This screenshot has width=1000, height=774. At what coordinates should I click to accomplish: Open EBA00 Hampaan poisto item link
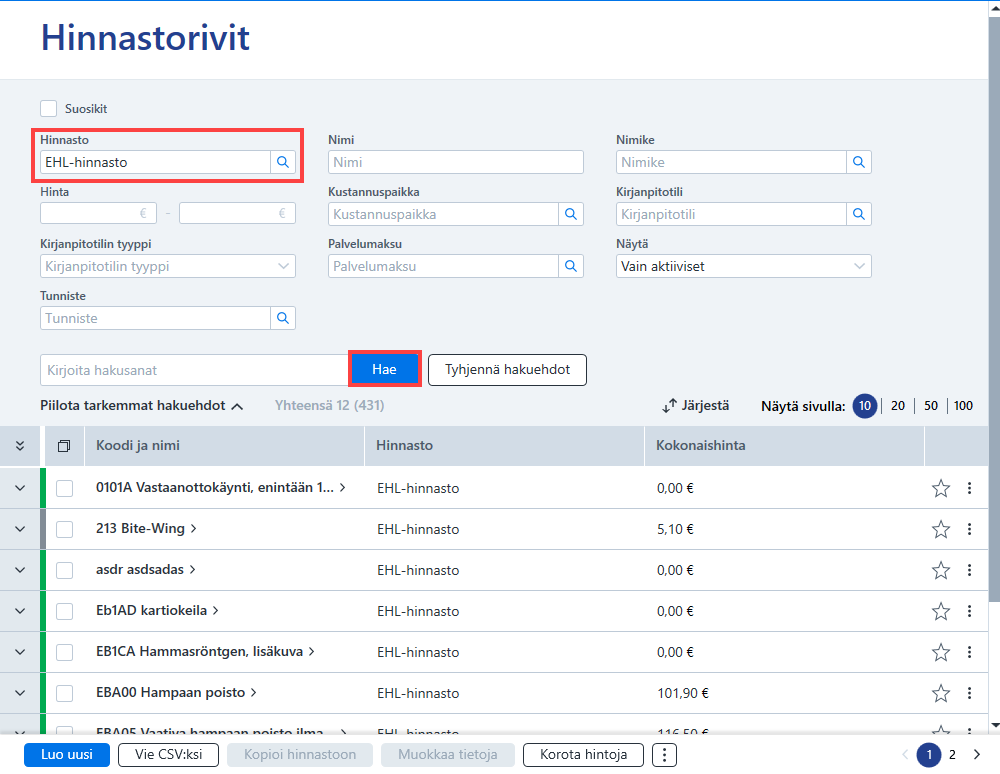[x=176, y=692]
